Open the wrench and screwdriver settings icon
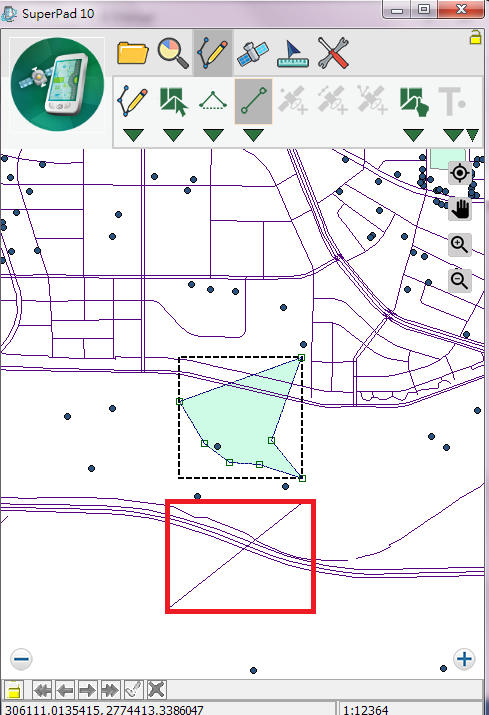Image resolution: width=489 pixels, height=715 pixels. coord(333,53)
